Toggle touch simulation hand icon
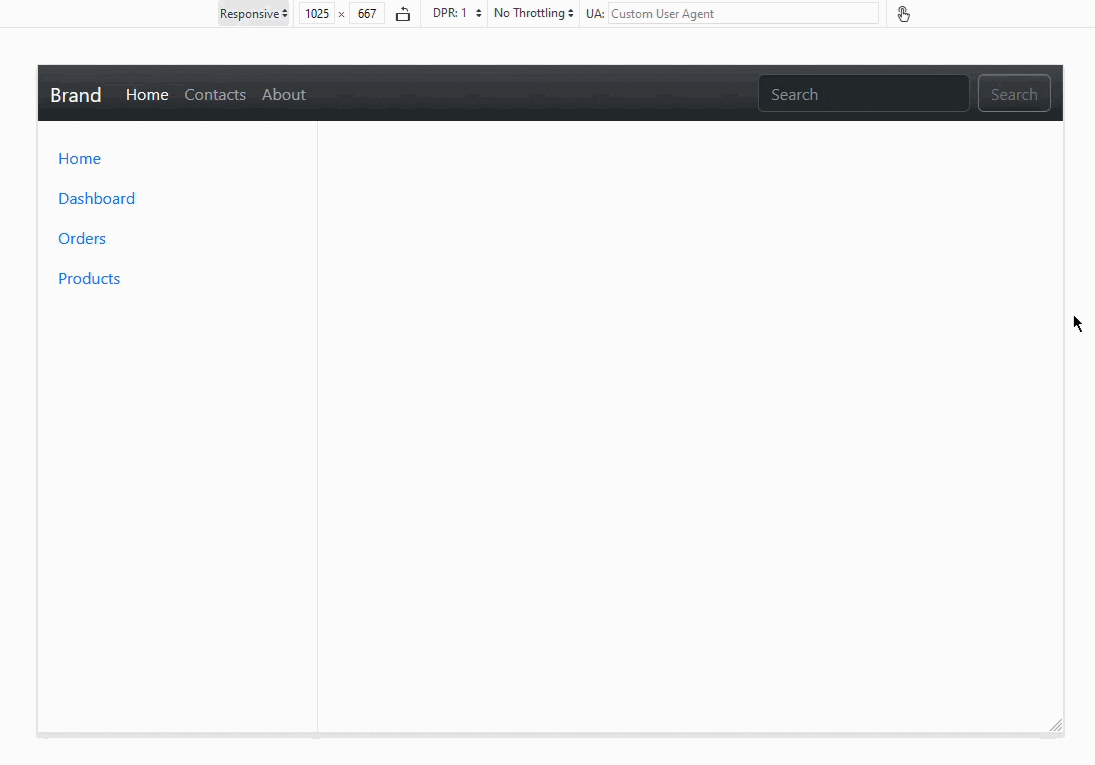 [x=903, y=14]
